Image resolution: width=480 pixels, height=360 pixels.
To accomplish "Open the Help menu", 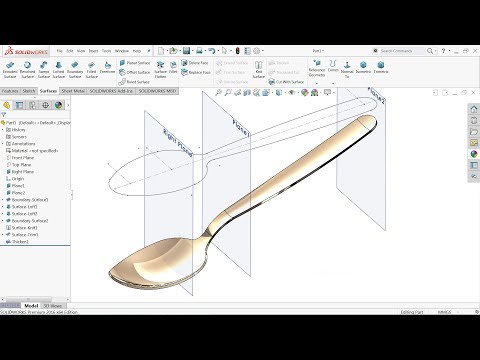I will click(x=137, y=51).
